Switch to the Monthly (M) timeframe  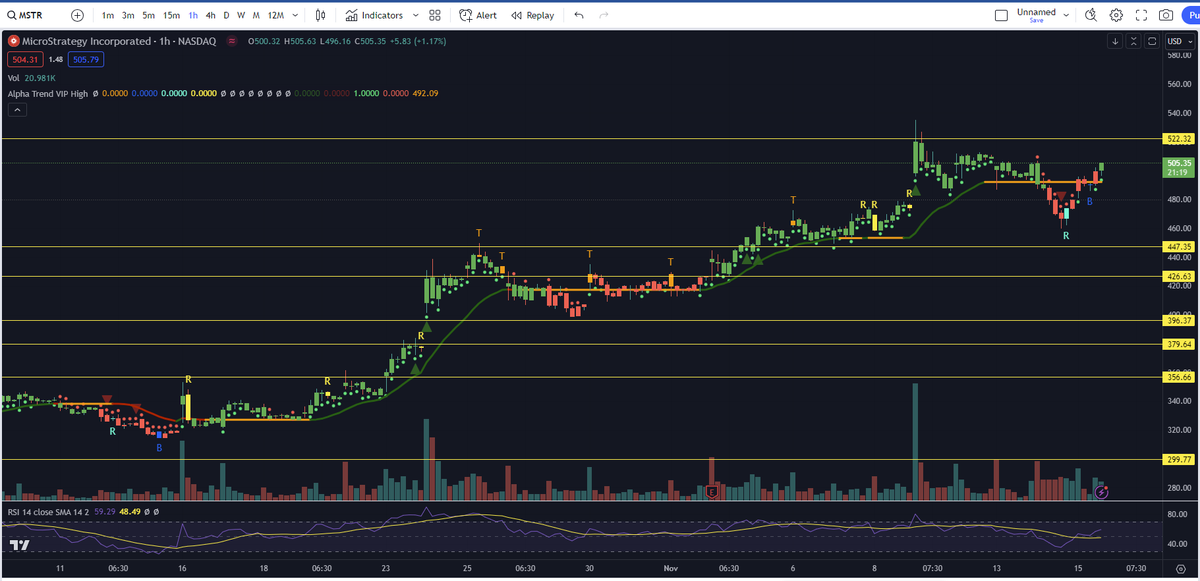[x=257, y=15]
